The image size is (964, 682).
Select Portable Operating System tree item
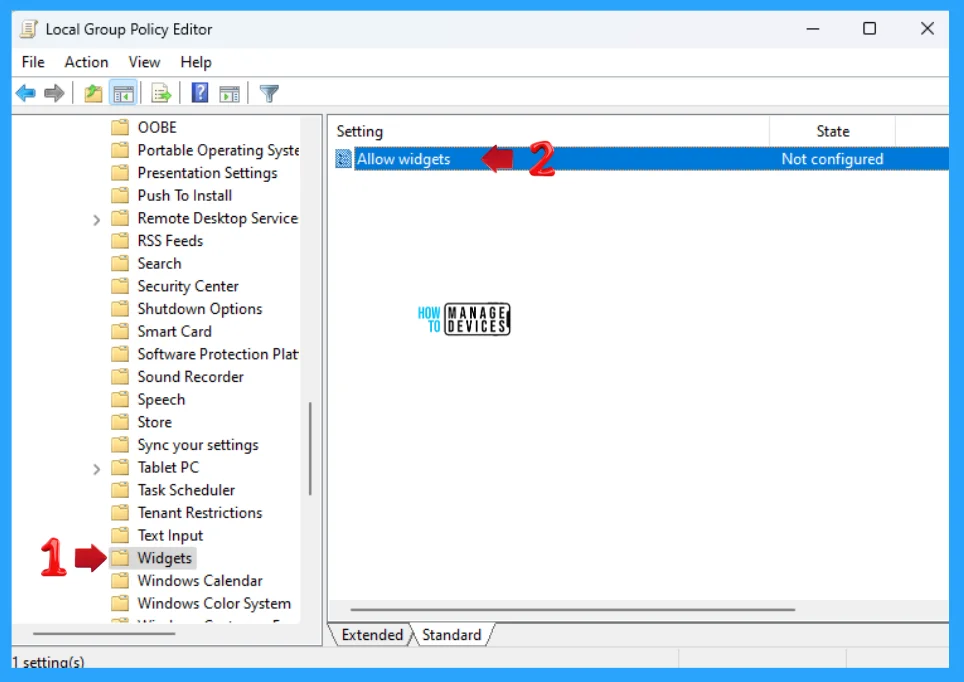[x=218, y=150]
